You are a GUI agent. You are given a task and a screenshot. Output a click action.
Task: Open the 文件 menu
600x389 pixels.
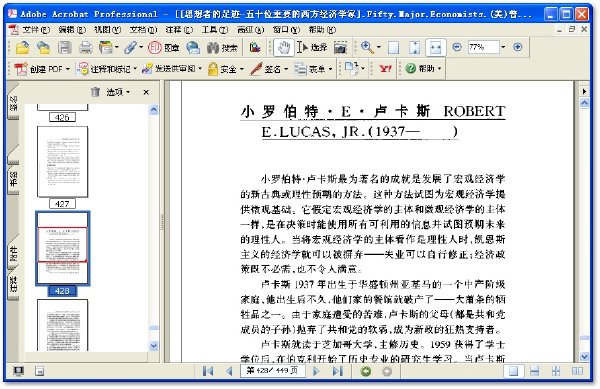pos(36,29)
